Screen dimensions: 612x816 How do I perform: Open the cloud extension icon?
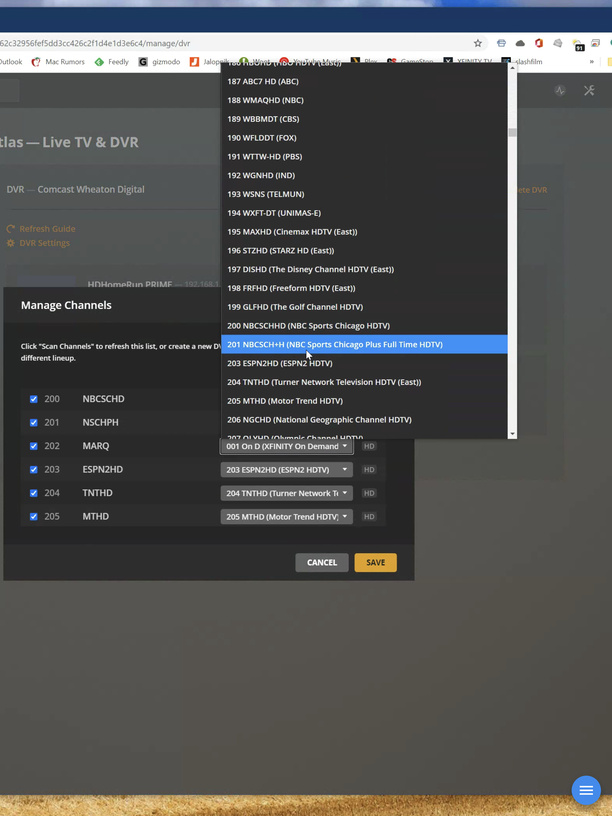[x=520, y=43]
